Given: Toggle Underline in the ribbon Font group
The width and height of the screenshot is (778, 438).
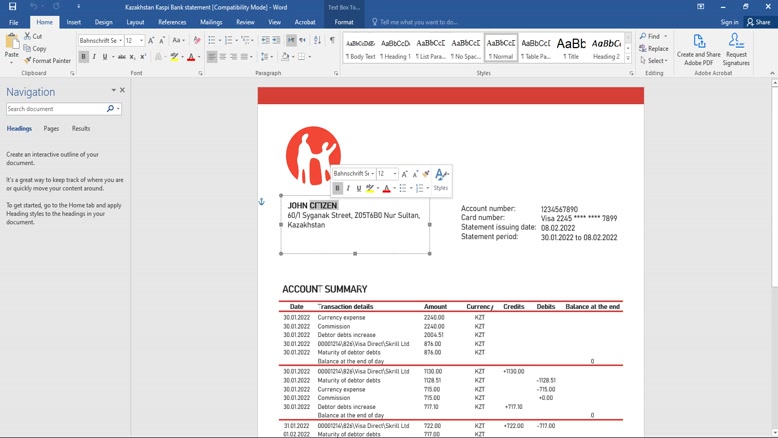Looking at the screenshot, I should click(105, 57).
